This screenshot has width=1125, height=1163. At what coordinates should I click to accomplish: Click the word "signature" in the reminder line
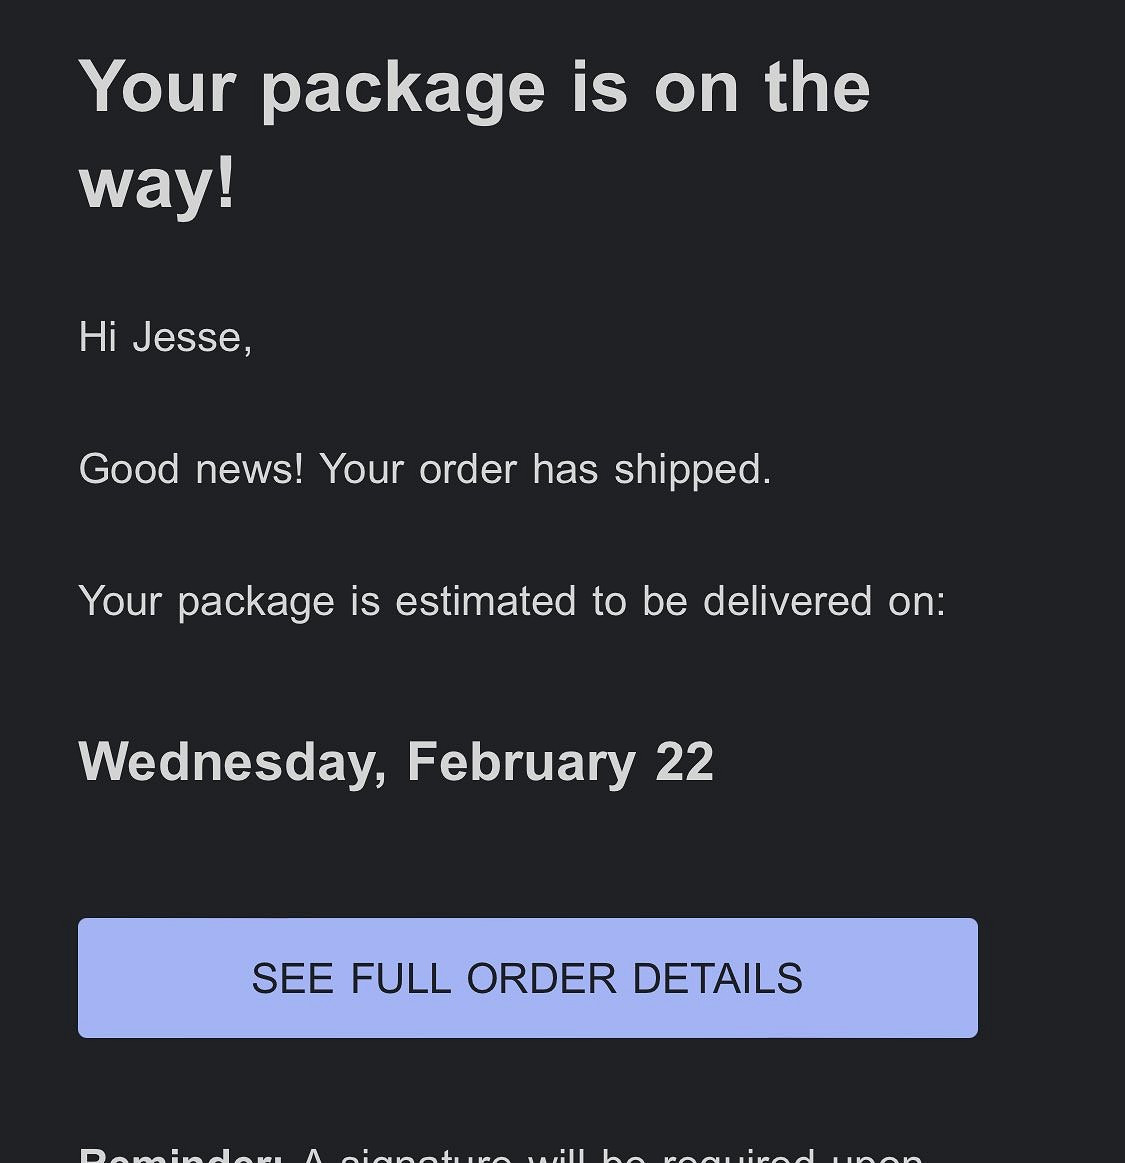click(426, 1155)
